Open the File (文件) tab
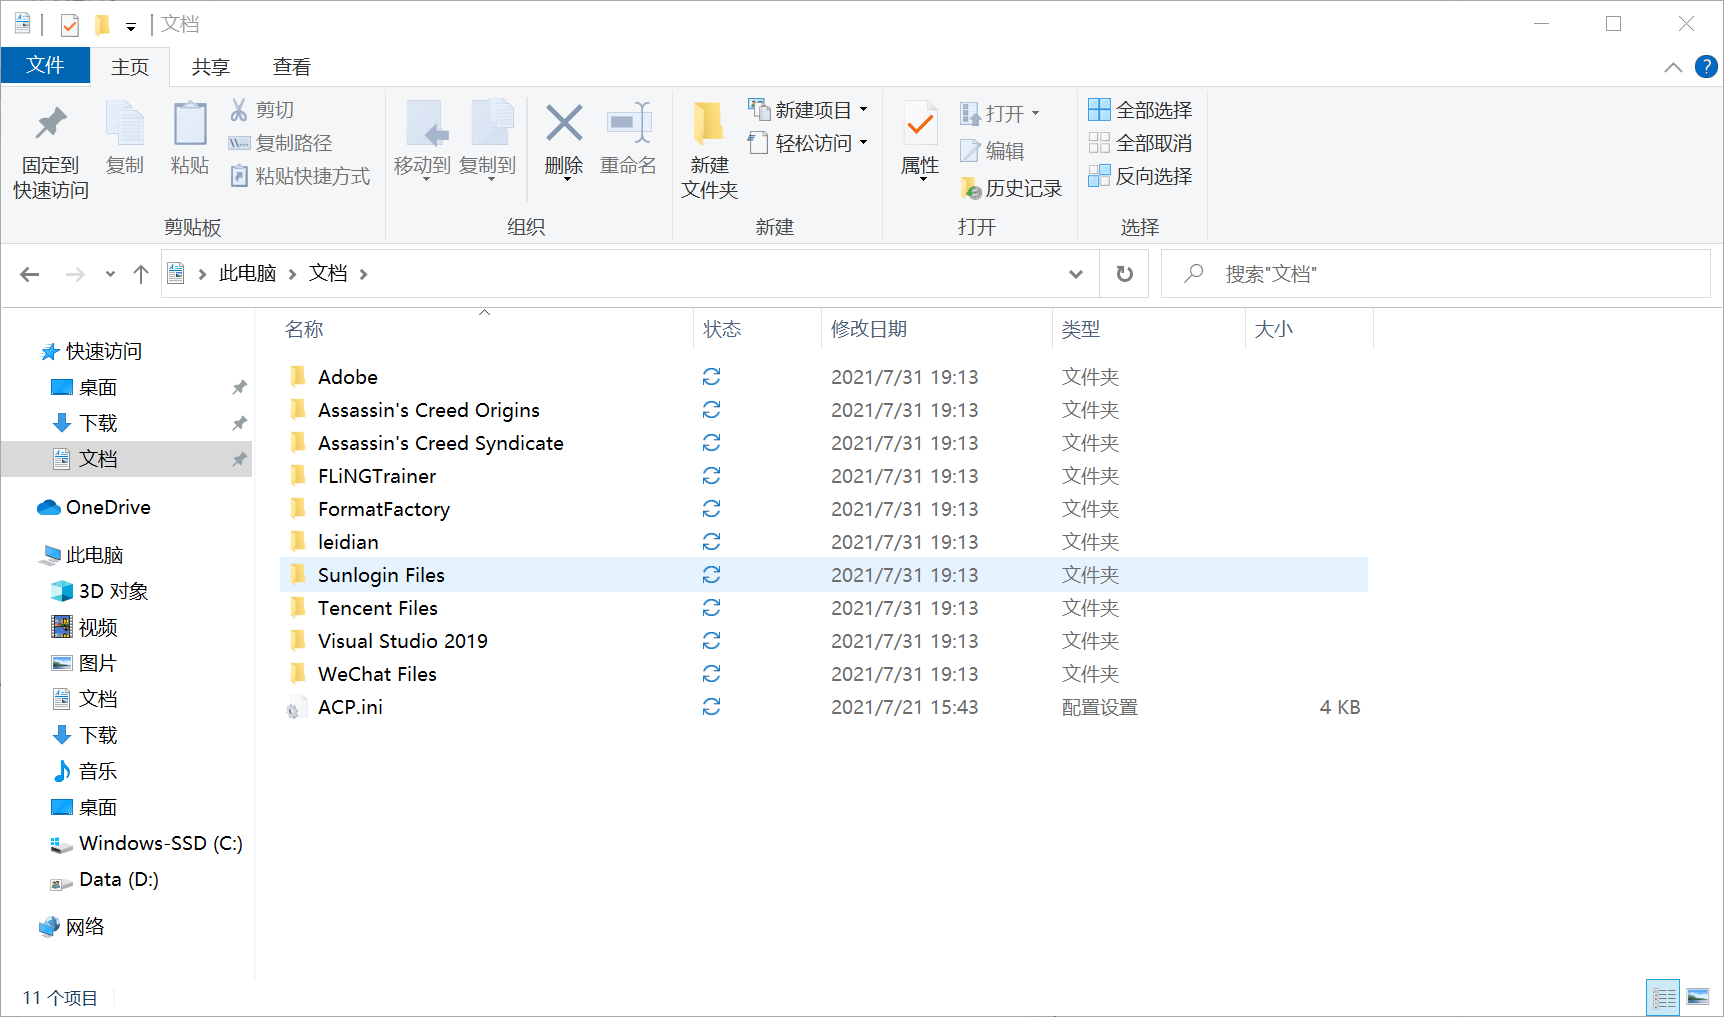The width and height of the screenshot is (1724, 1017). 45,66
